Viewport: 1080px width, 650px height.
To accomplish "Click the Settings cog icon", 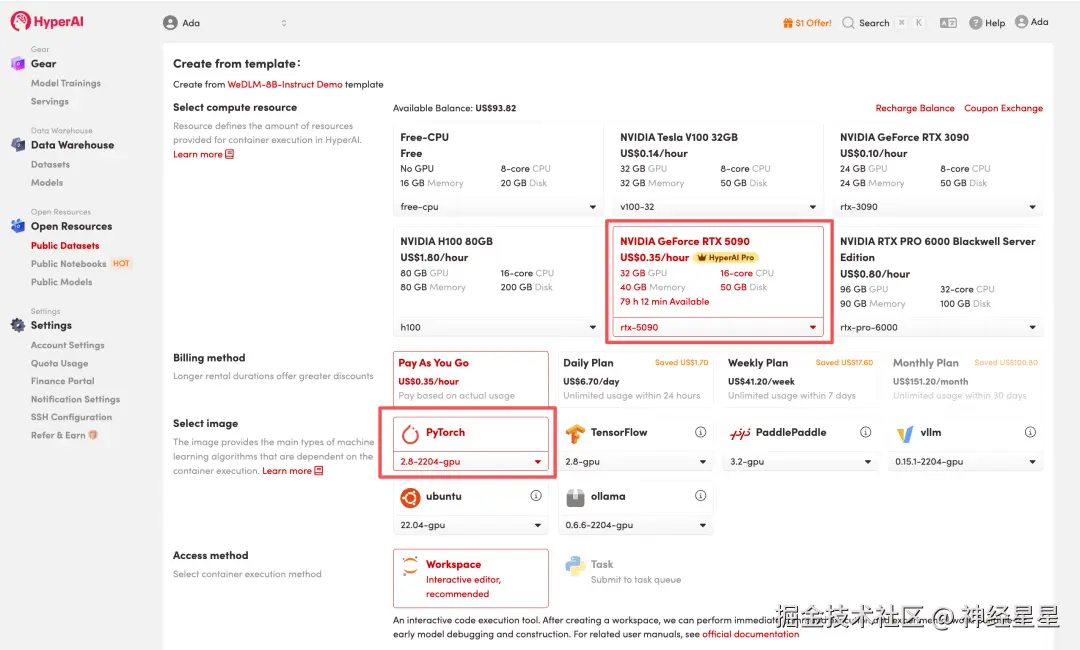I will 18,325.
